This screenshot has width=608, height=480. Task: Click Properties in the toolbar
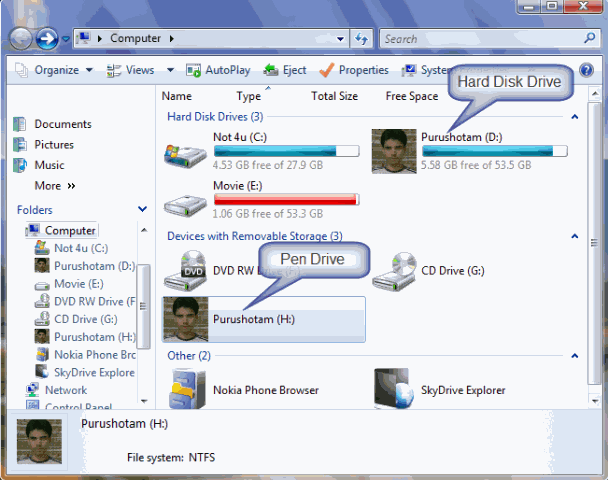[354, 70]
